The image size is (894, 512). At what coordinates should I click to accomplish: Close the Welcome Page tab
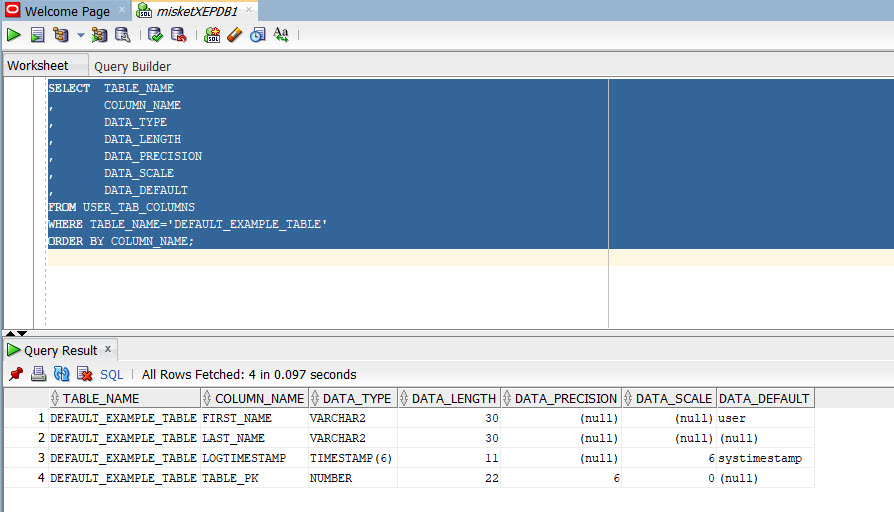coord(121,10)
